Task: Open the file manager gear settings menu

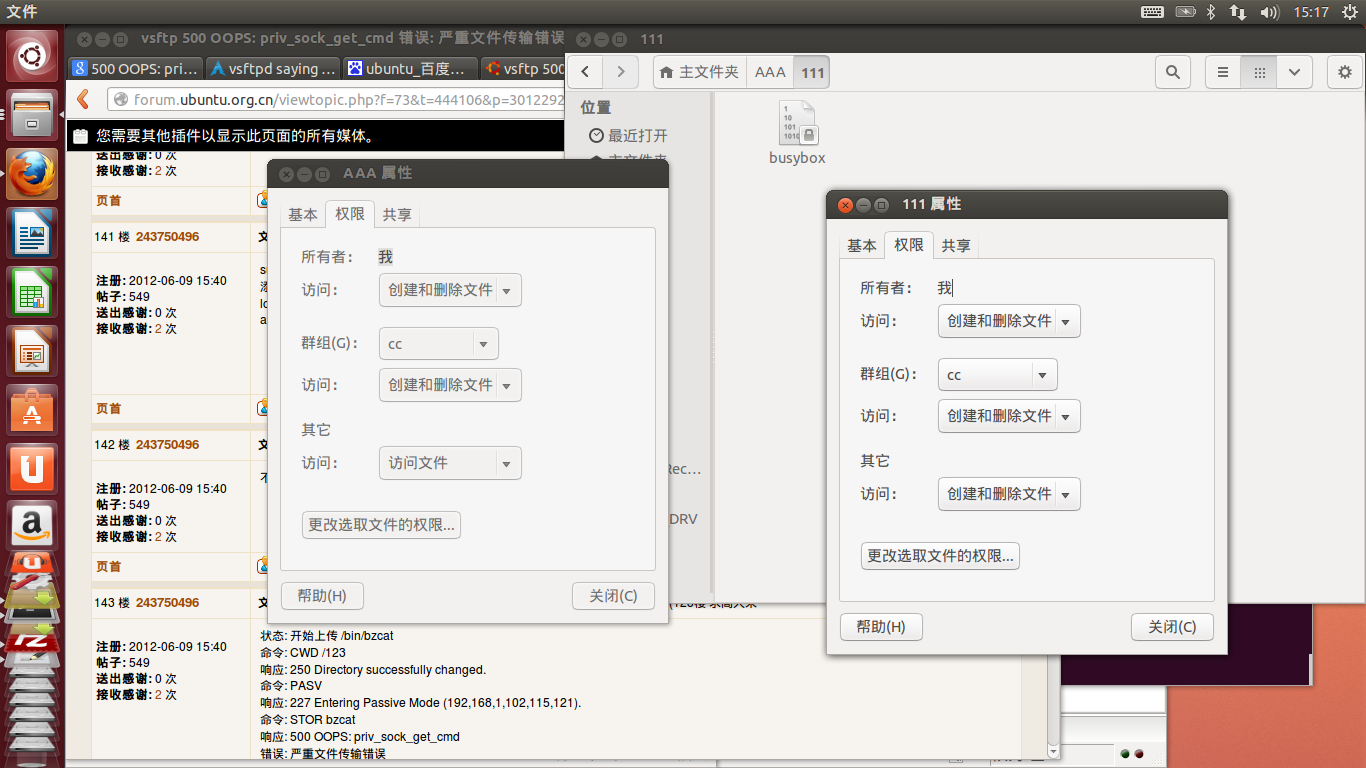Action: coord(1344,72)
